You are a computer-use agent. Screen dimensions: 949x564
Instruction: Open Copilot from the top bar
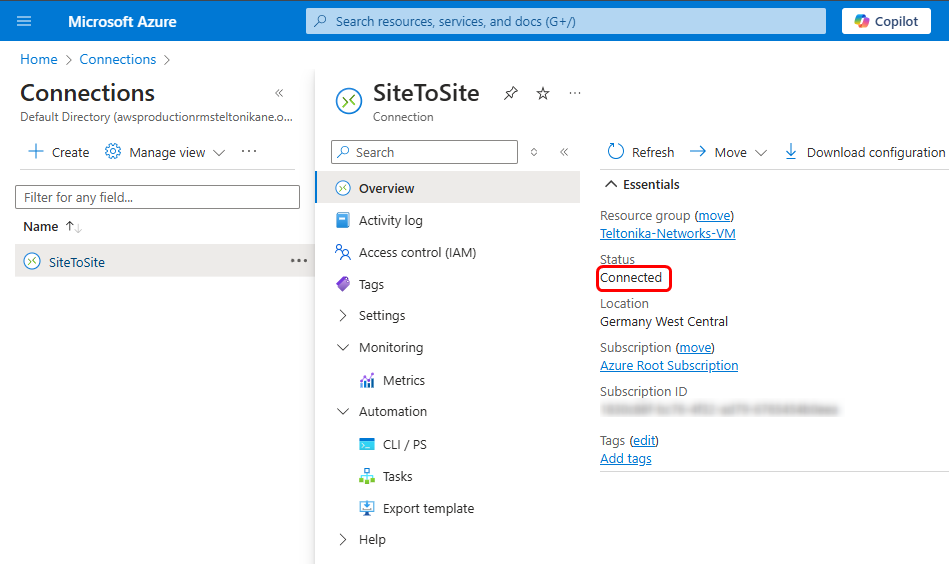coord(886,21)
